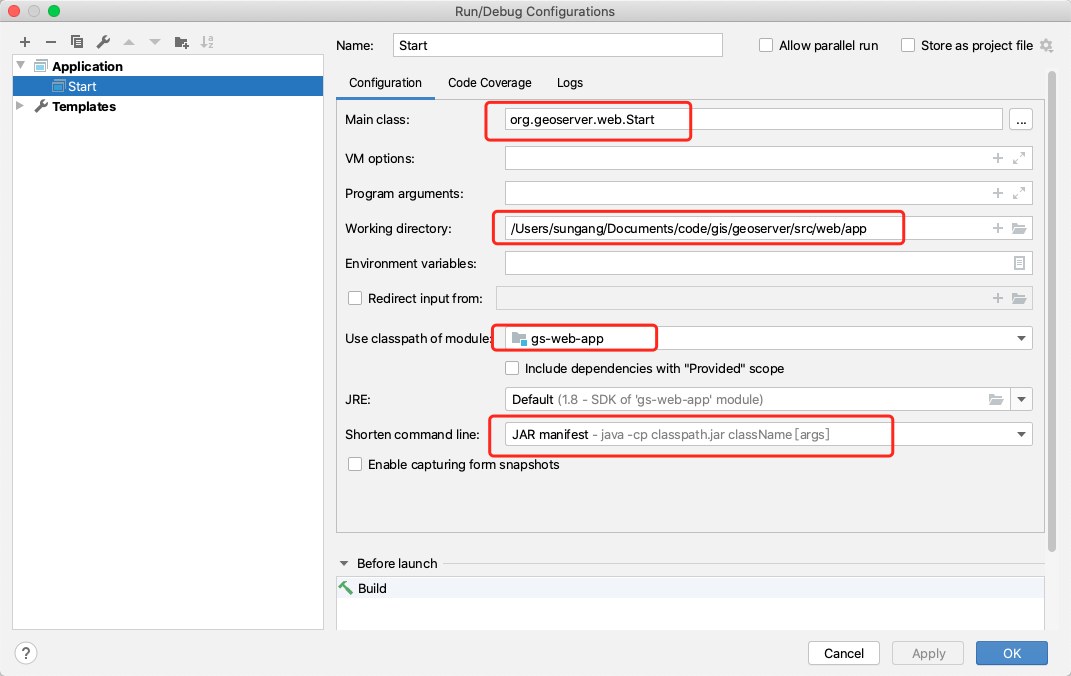
Task: Click the Remove Configuration minus icon
Action: pyautogui.click(x=51, y=42)
